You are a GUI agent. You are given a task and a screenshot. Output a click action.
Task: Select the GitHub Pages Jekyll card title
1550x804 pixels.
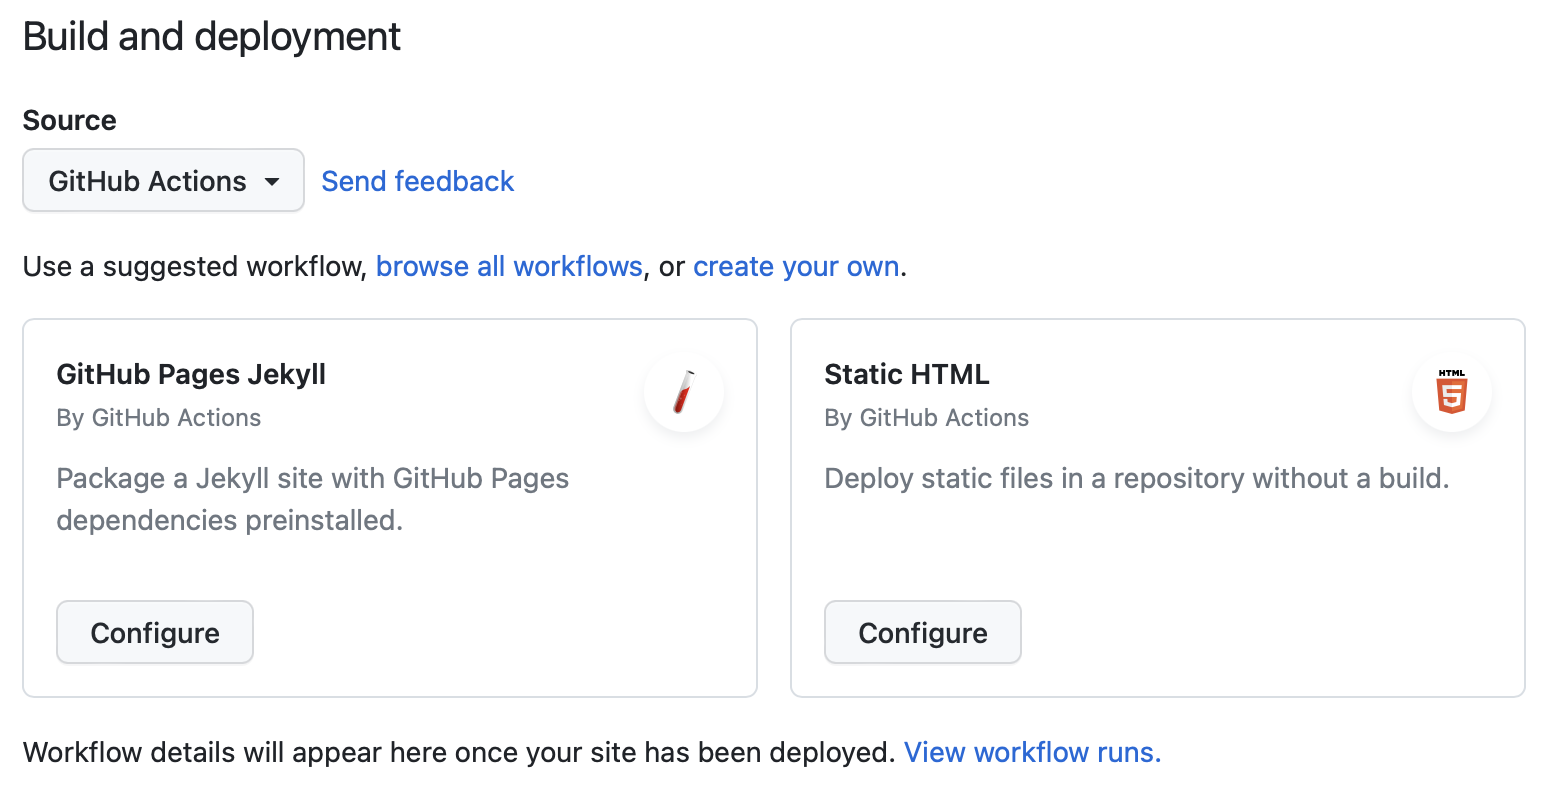pyautogui.click(x=191, y=374)
